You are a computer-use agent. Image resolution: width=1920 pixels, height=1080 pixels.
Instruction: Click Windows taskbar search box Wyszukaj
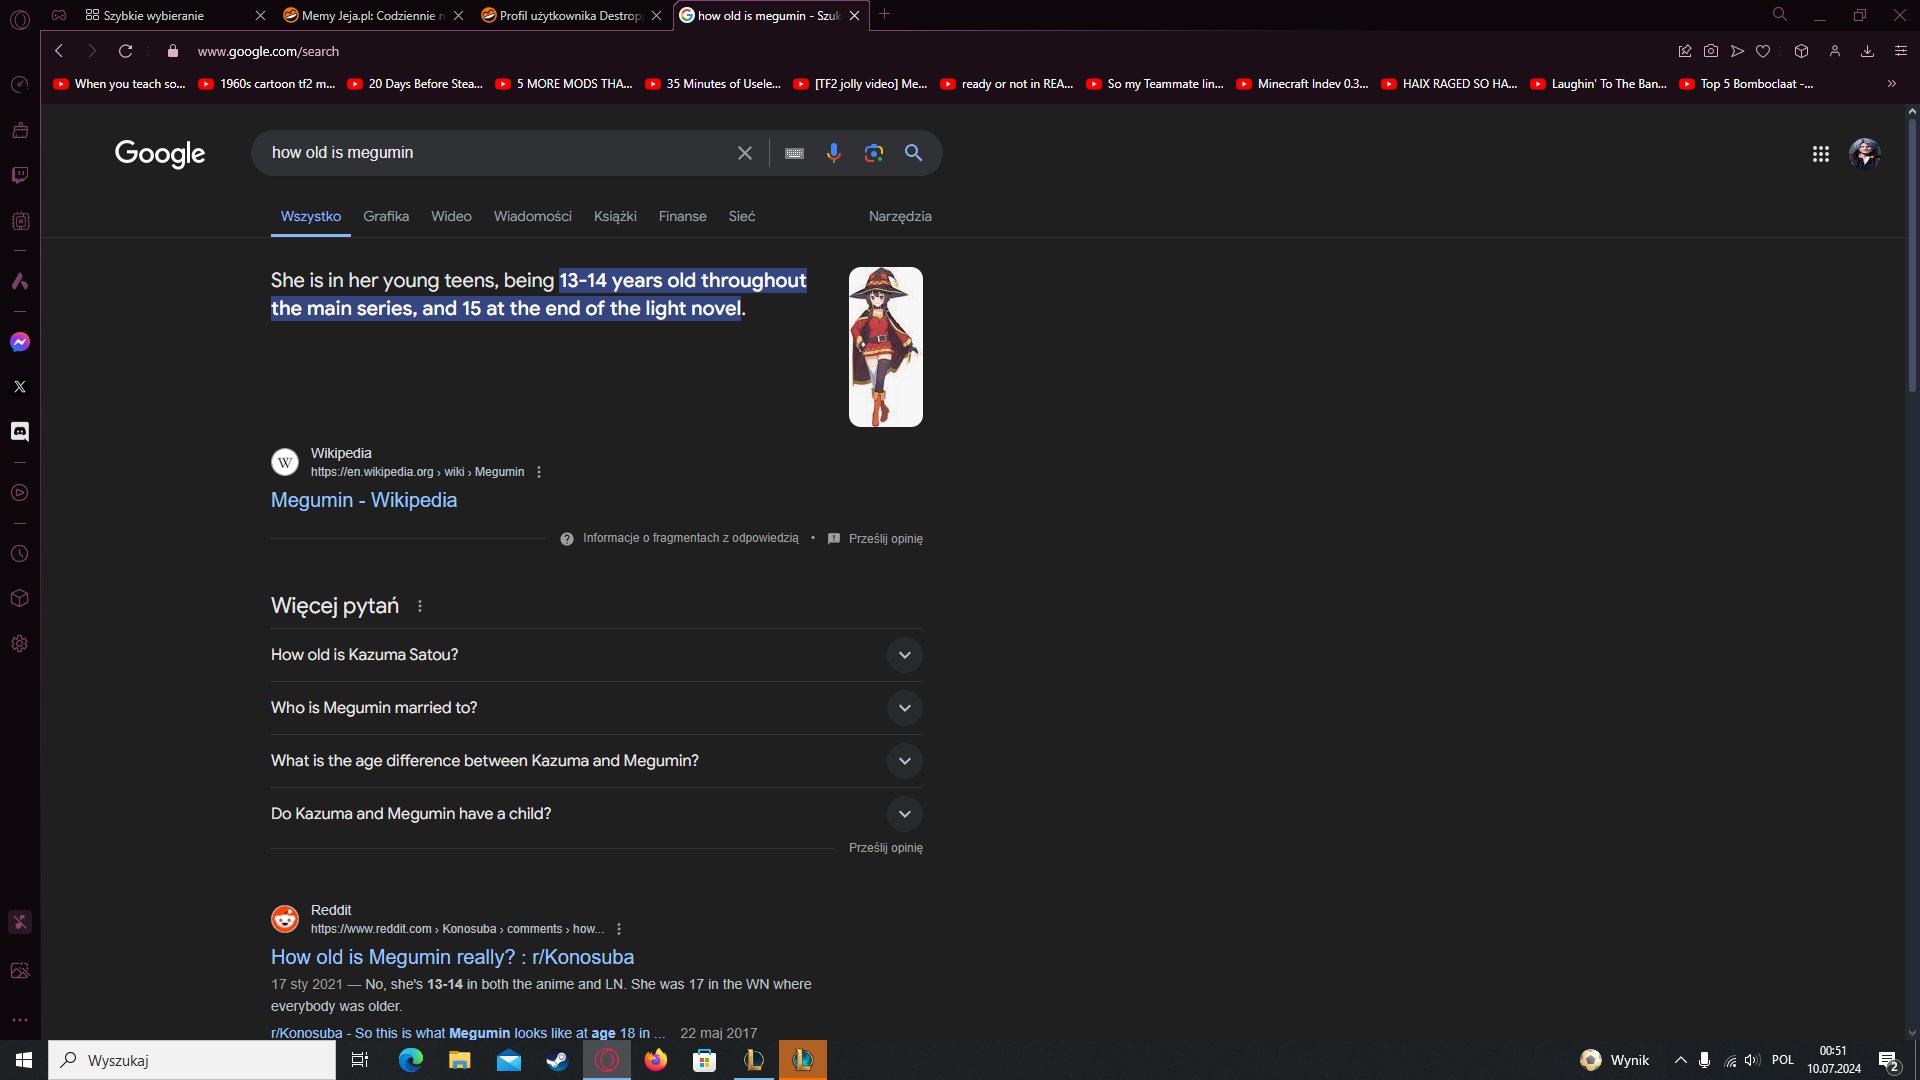(x=192, y=1060)
